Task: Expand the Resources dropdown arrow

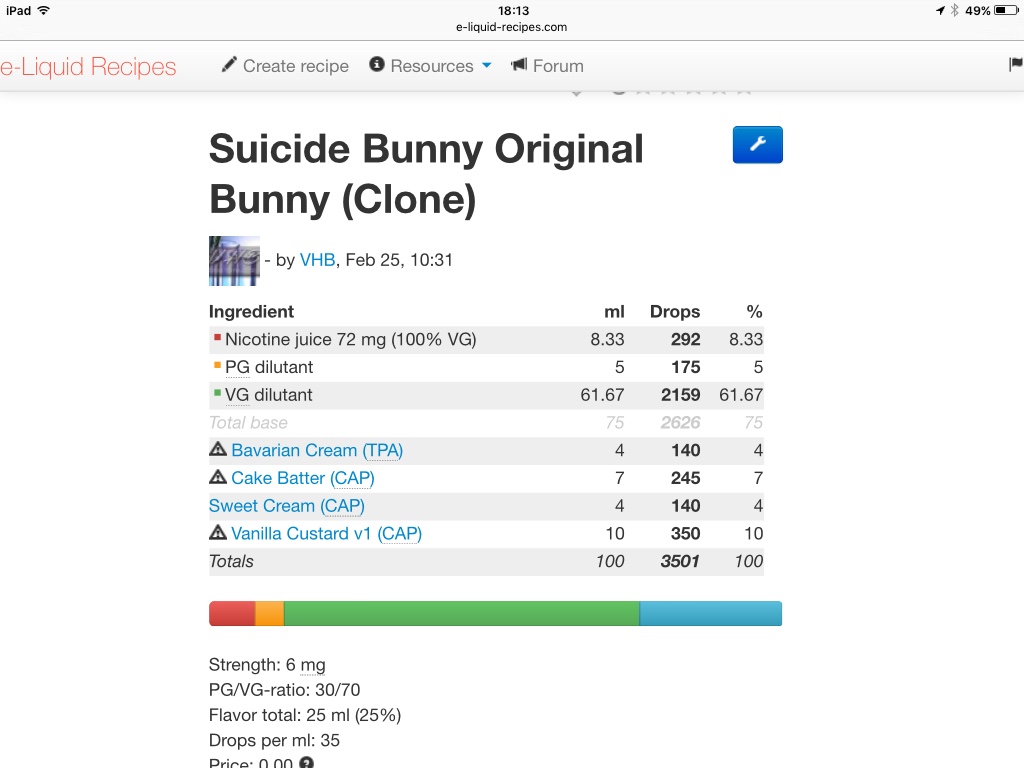Action: click(487, 66)
